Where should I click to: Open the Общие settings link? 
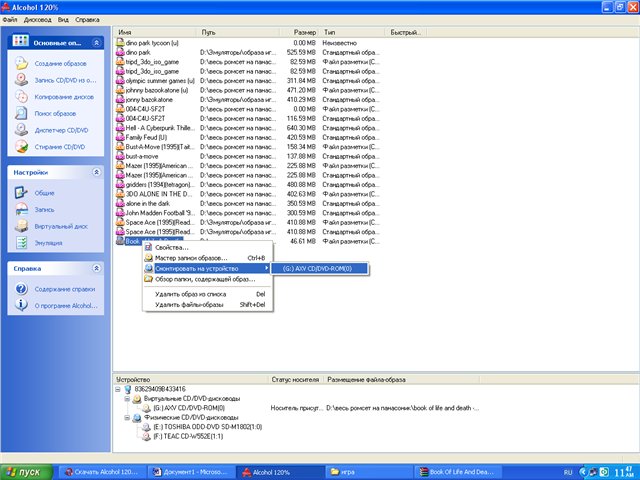pyautogui.click(x=45, y=192)
